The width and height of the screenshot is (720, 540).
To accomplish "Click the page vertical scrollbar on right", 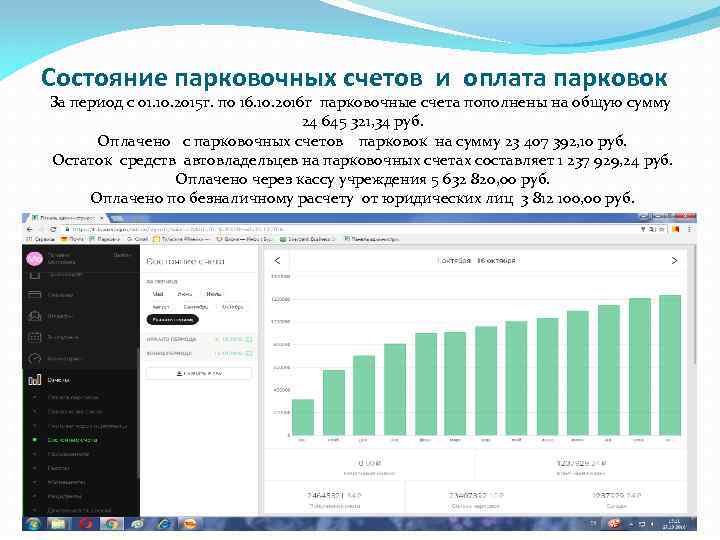I will point(695,305).
